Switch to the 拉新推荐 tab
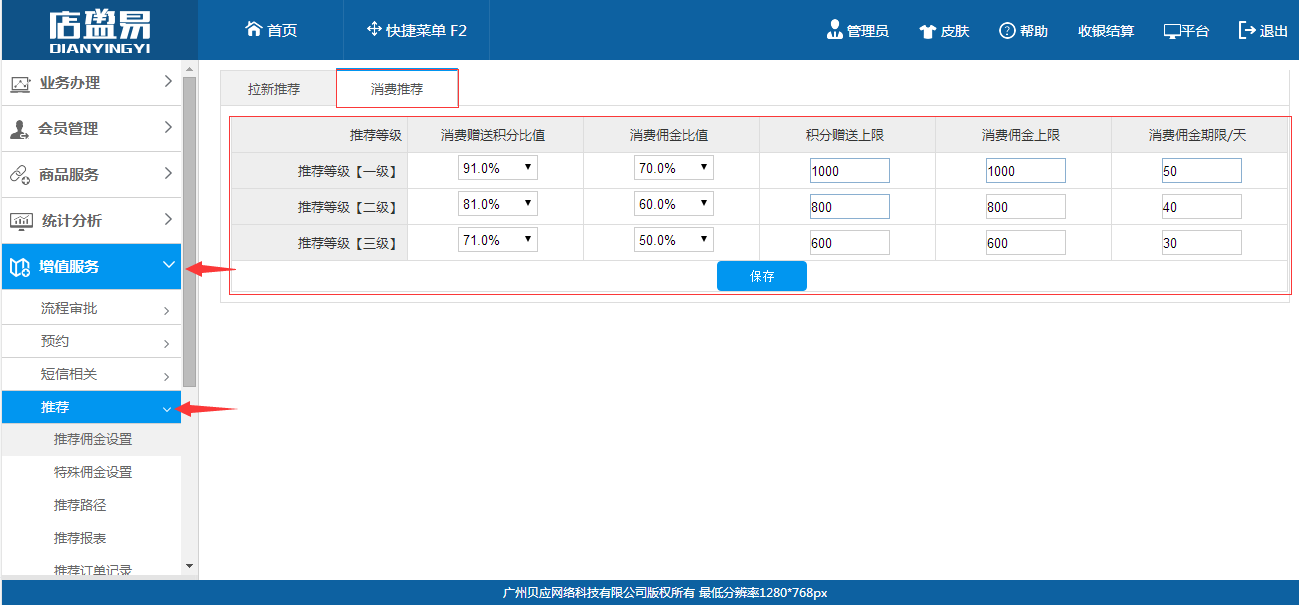 [x=274, y=89]
